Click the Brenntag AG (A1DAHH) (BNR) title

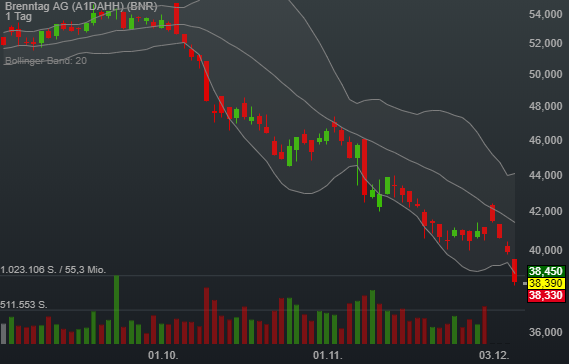point(81,6)
